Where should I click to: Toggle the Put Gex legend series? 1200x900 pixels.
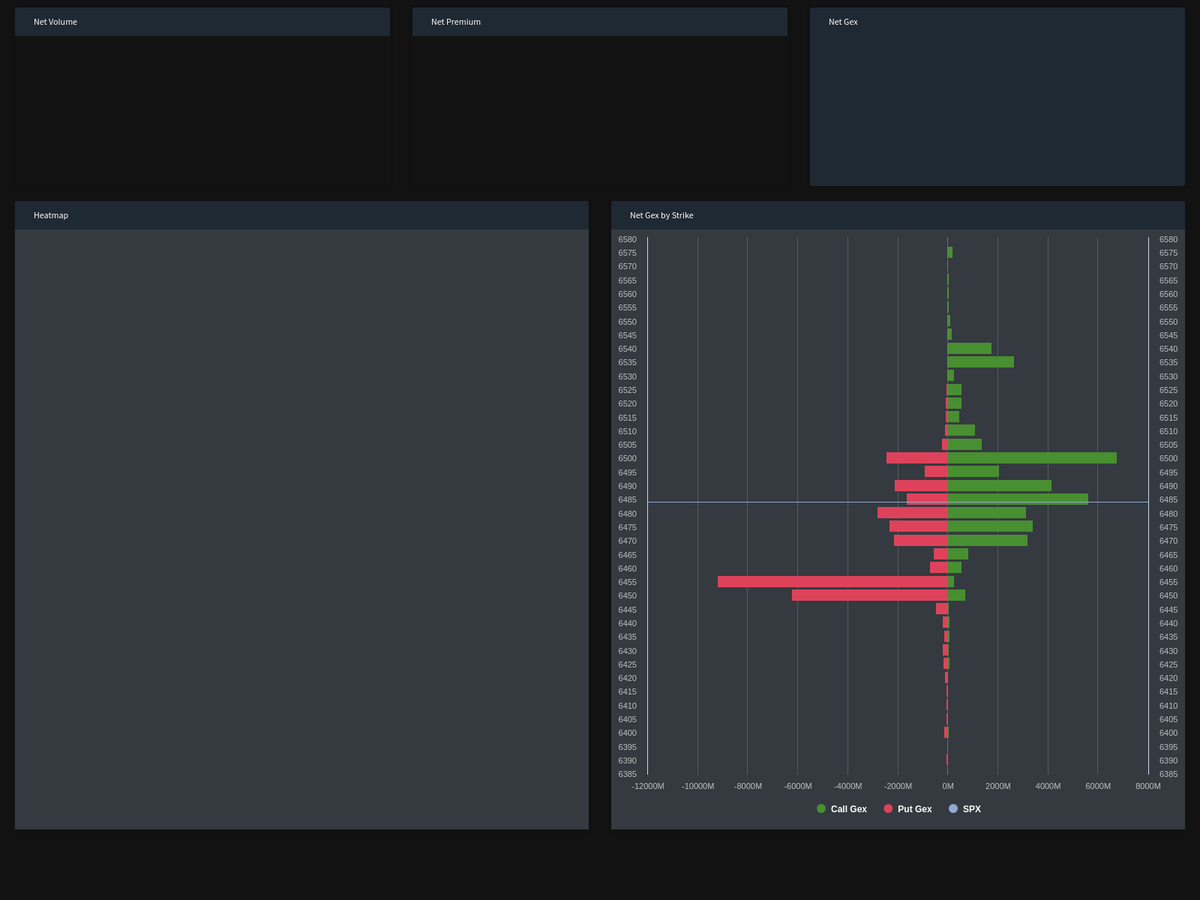[908, 809]
